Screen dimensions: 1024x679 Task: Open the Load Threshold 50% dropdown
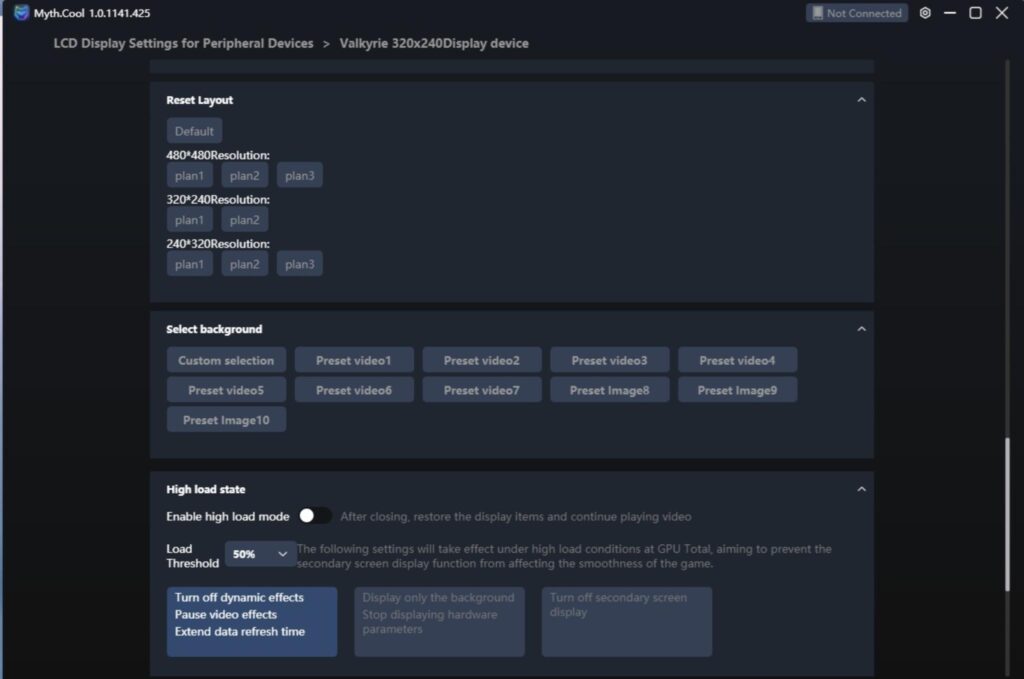pos(260,554)
